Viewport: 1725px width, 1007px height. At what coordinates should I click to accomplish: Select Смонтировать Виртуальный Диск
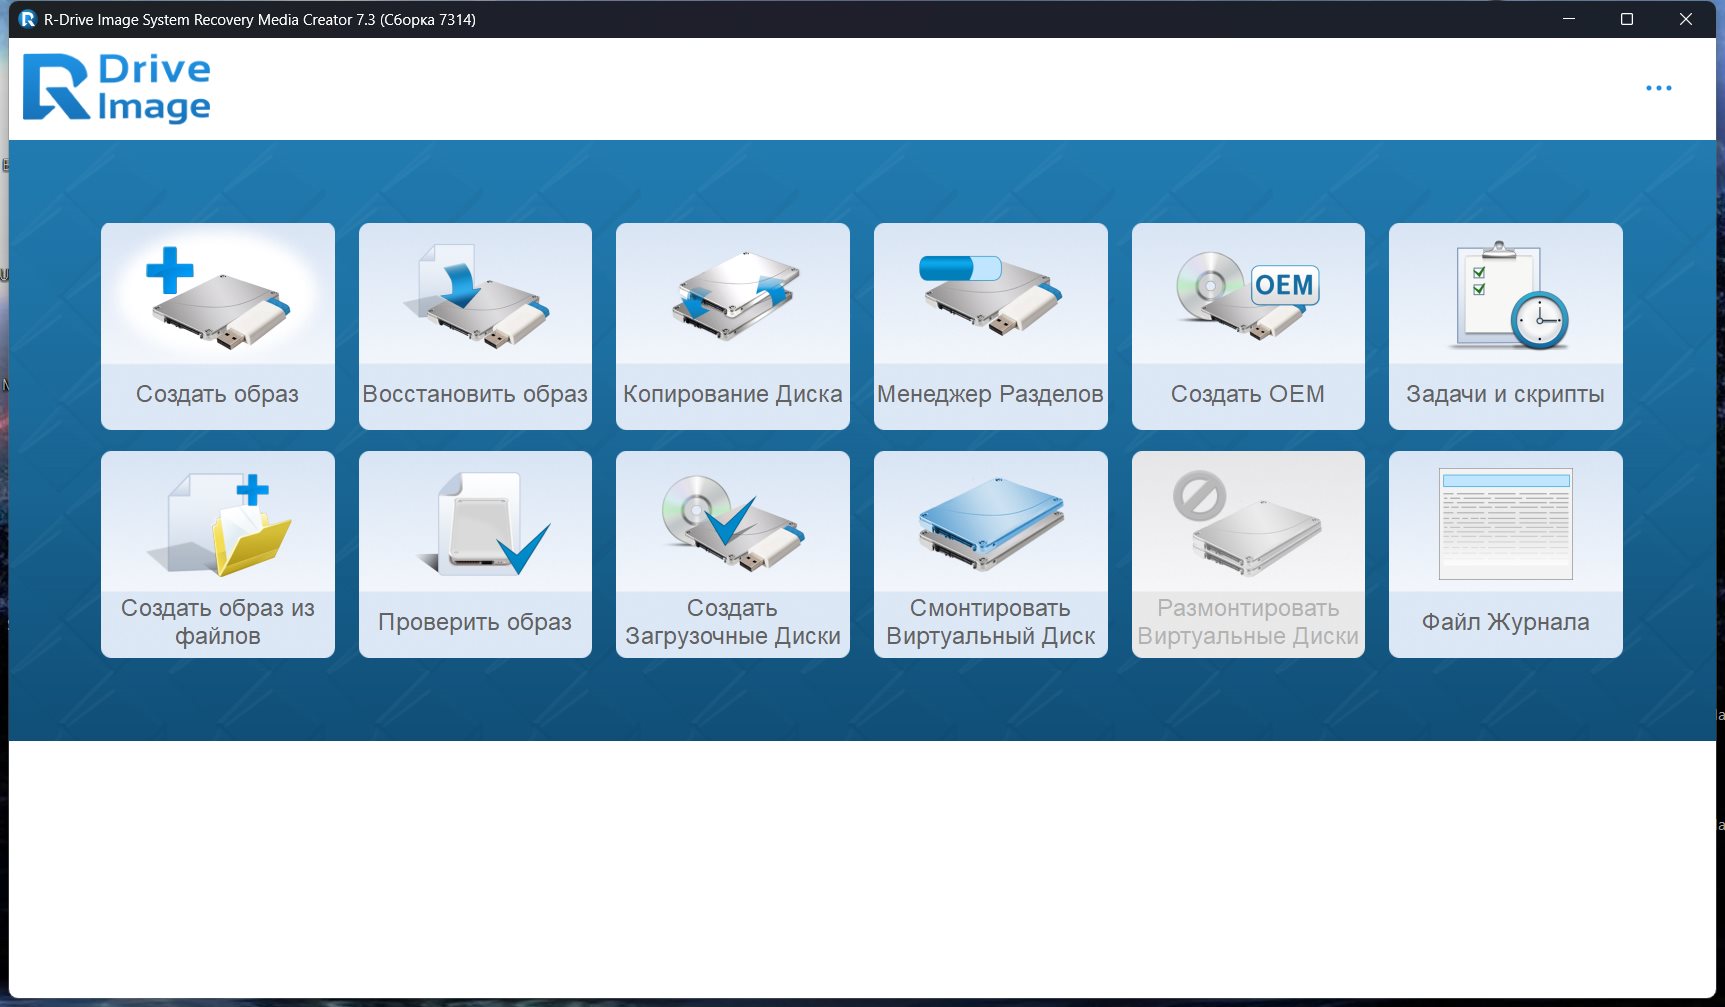pos(991,554)
